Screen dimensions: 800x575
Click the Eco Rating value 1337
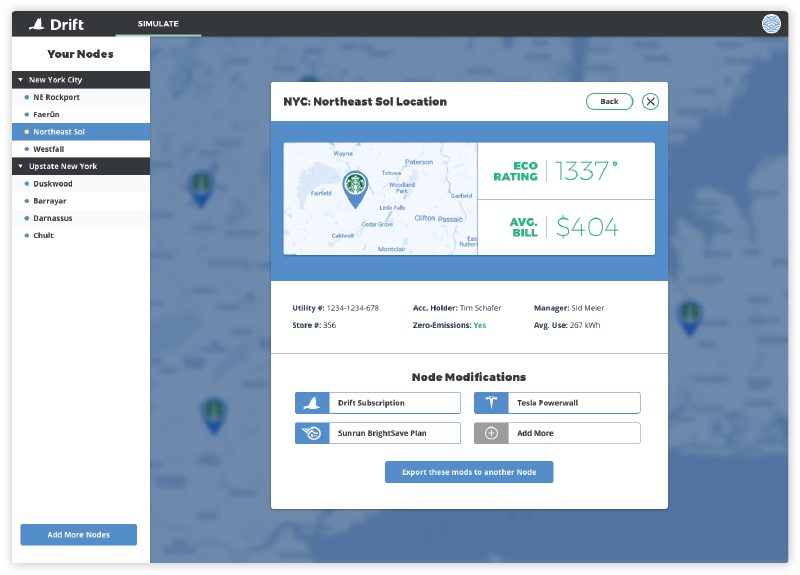coord(586,171)
